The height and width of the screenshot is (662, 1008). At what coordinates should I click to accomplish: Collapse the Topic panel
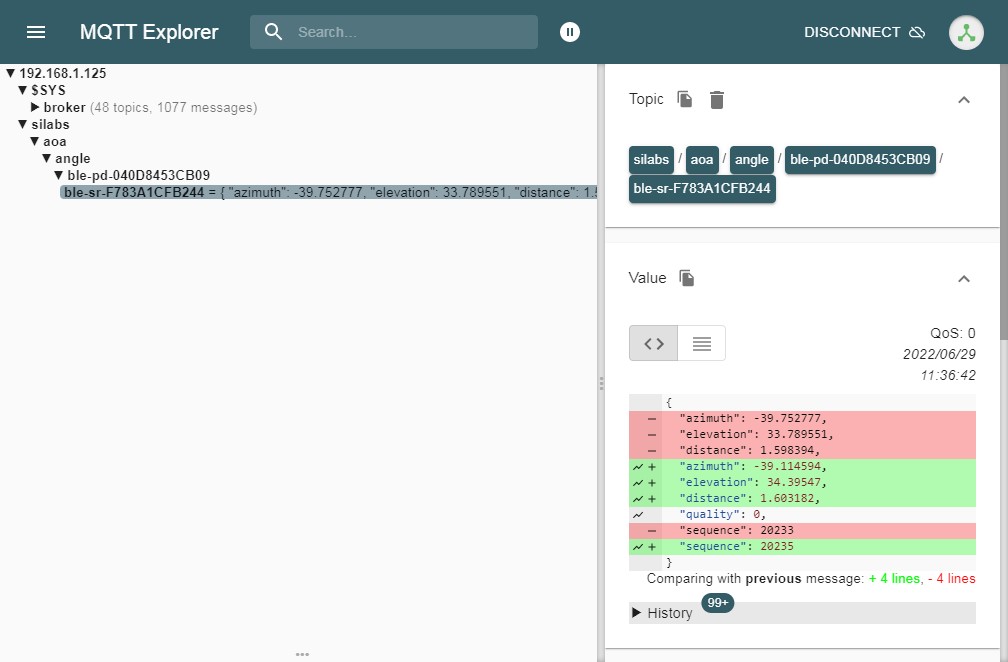point(964,100)
